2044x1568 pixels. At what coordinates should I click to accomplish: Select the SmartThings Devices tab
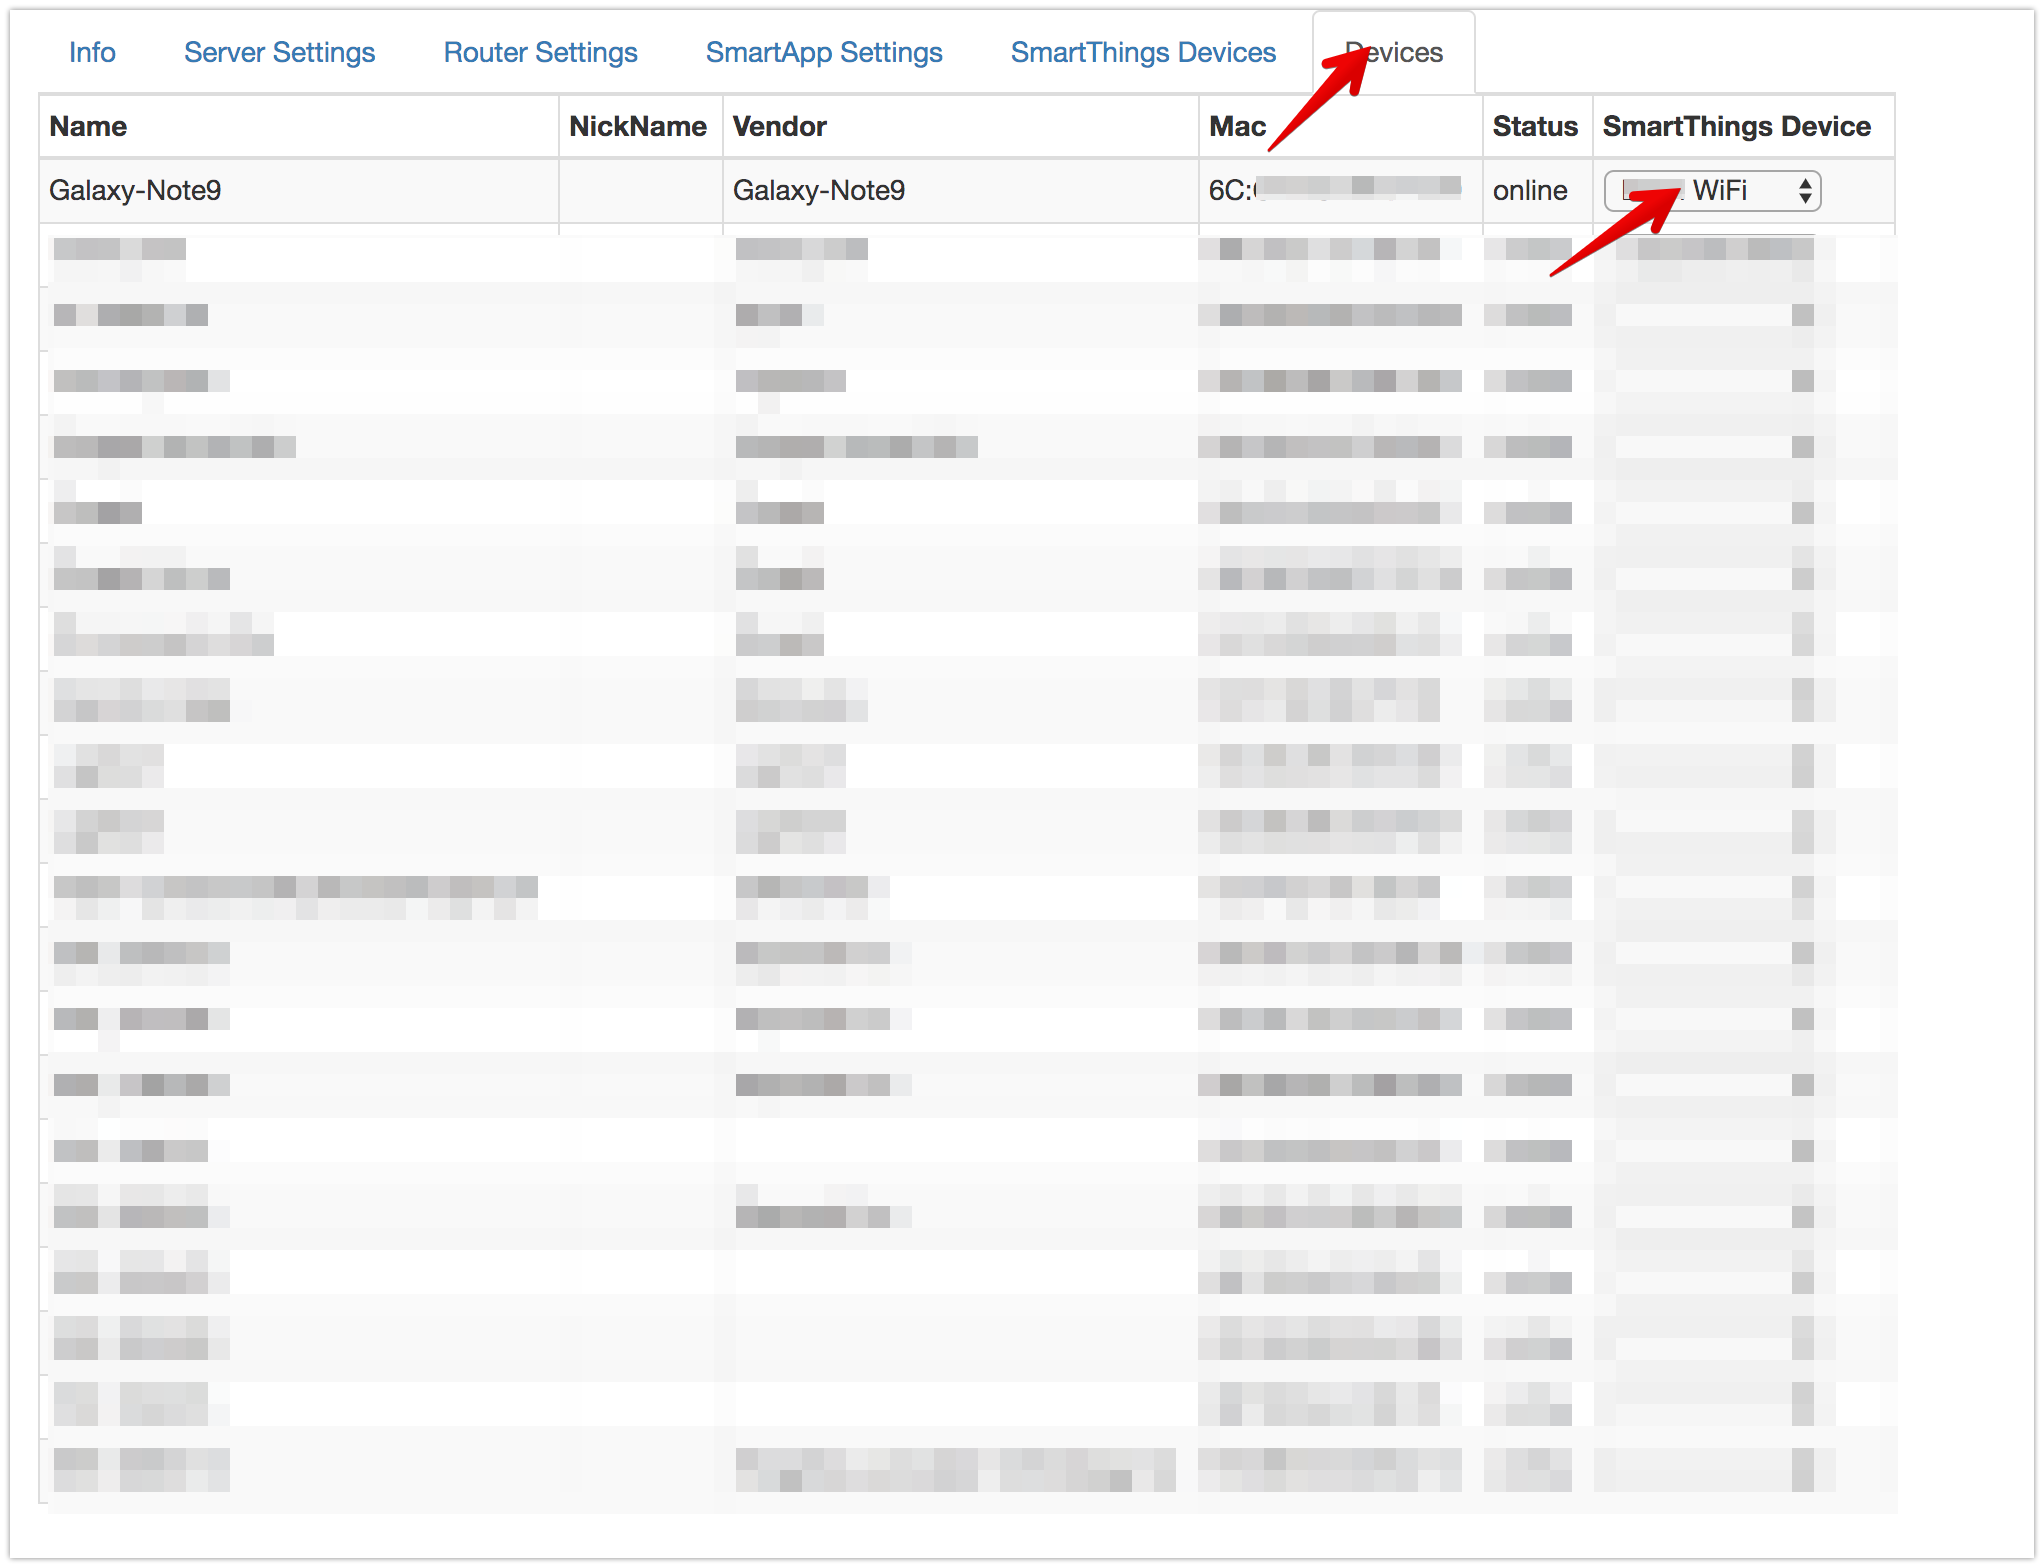1142,52
